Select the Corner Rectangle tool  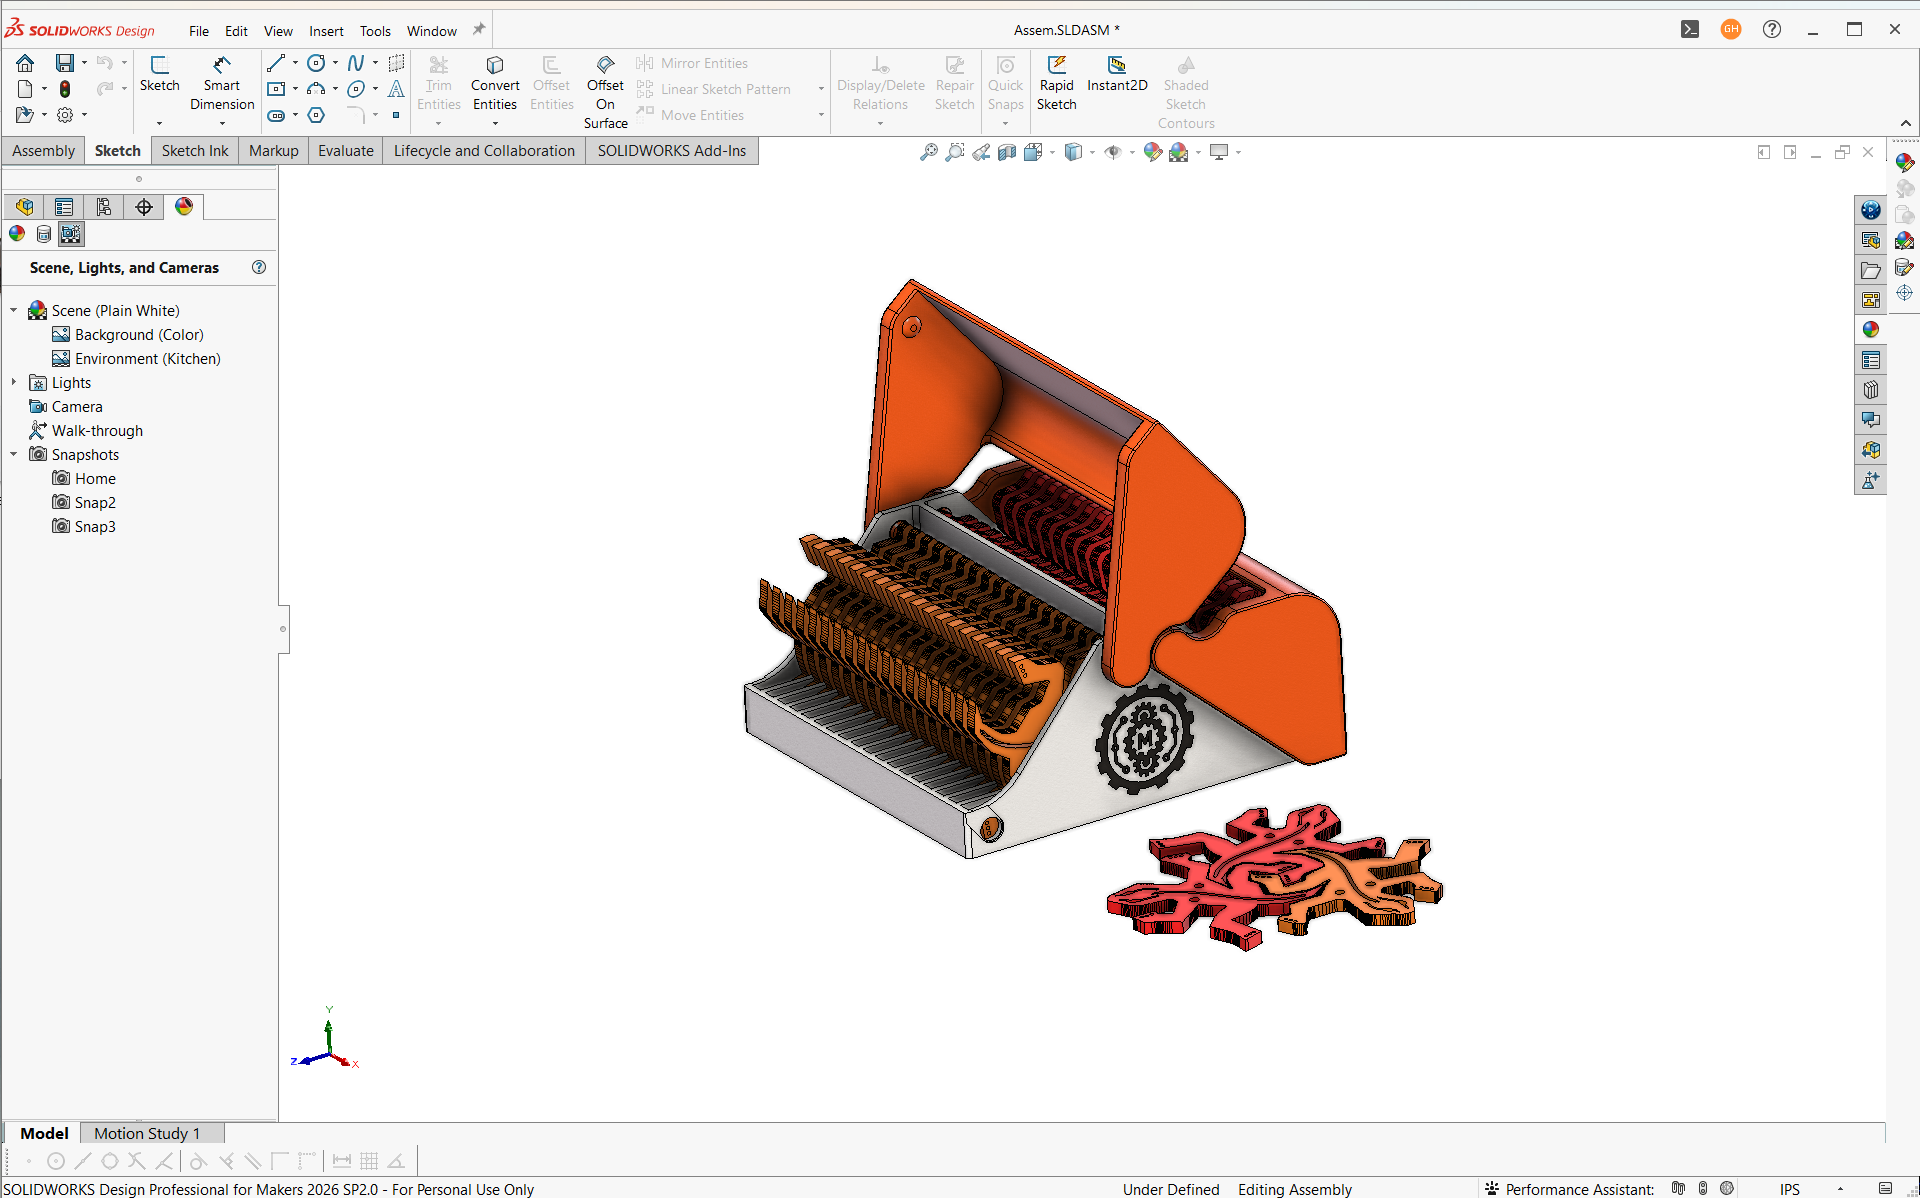[276, 89]
